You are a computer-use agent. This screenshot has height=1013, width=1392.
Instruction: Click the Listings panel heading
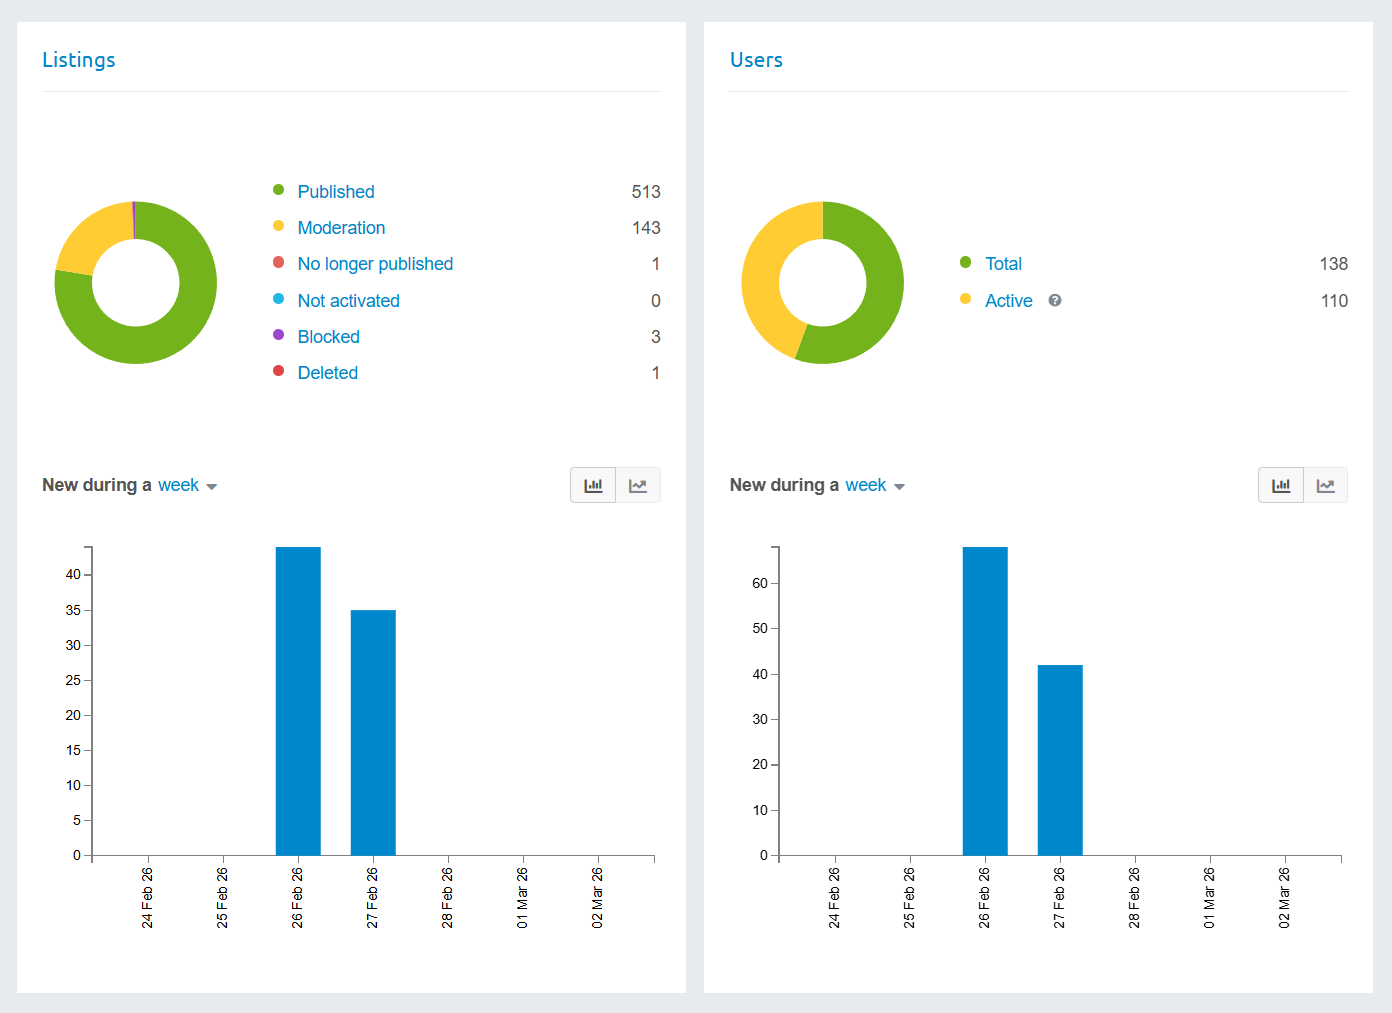coord(79,60)
